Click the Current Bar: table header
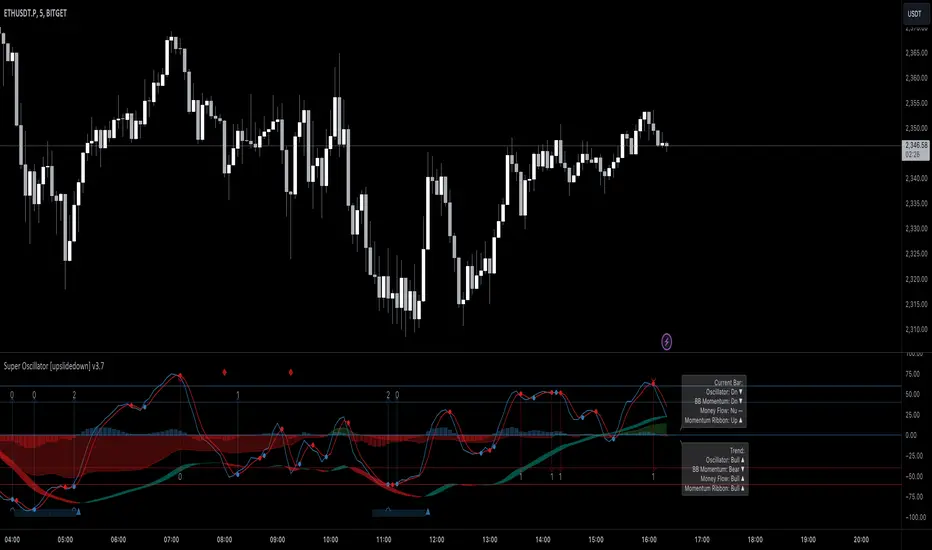The width and height of the screenshot is (932, 550). click(x=728, y=383)
